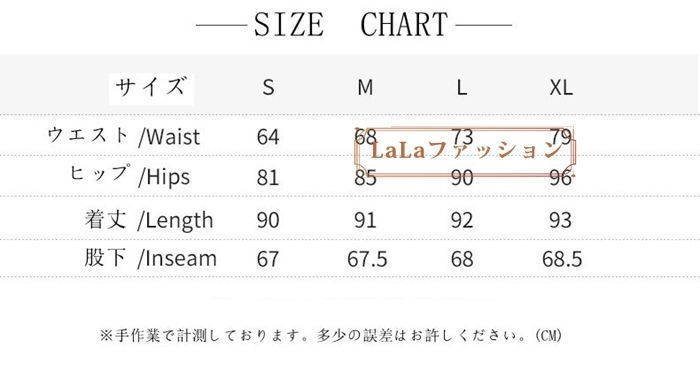Click the inseam value 68 for L
Image resolution: width=700 pixels, height=387 pixels.
point(462,259)
